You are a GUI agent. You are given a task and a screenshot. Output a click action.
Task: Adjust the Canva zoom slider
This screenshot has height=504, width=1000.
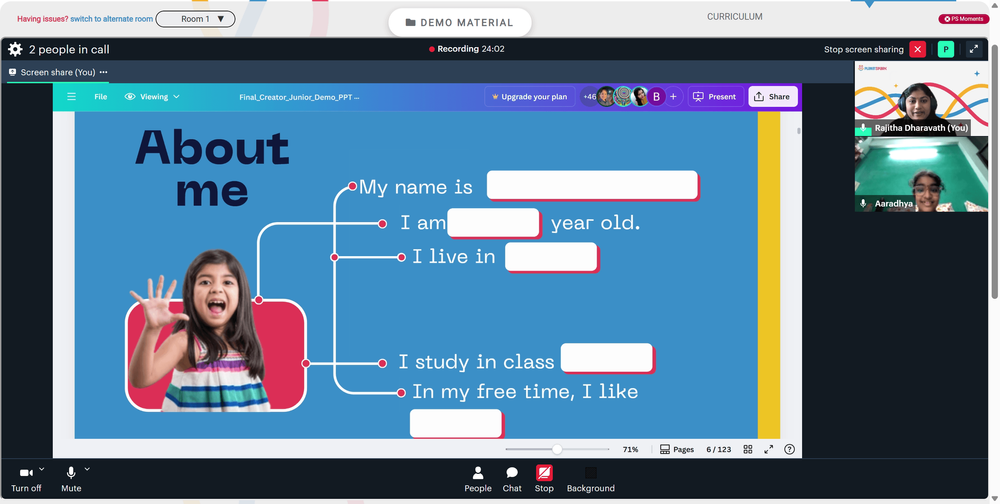[557, 449]
